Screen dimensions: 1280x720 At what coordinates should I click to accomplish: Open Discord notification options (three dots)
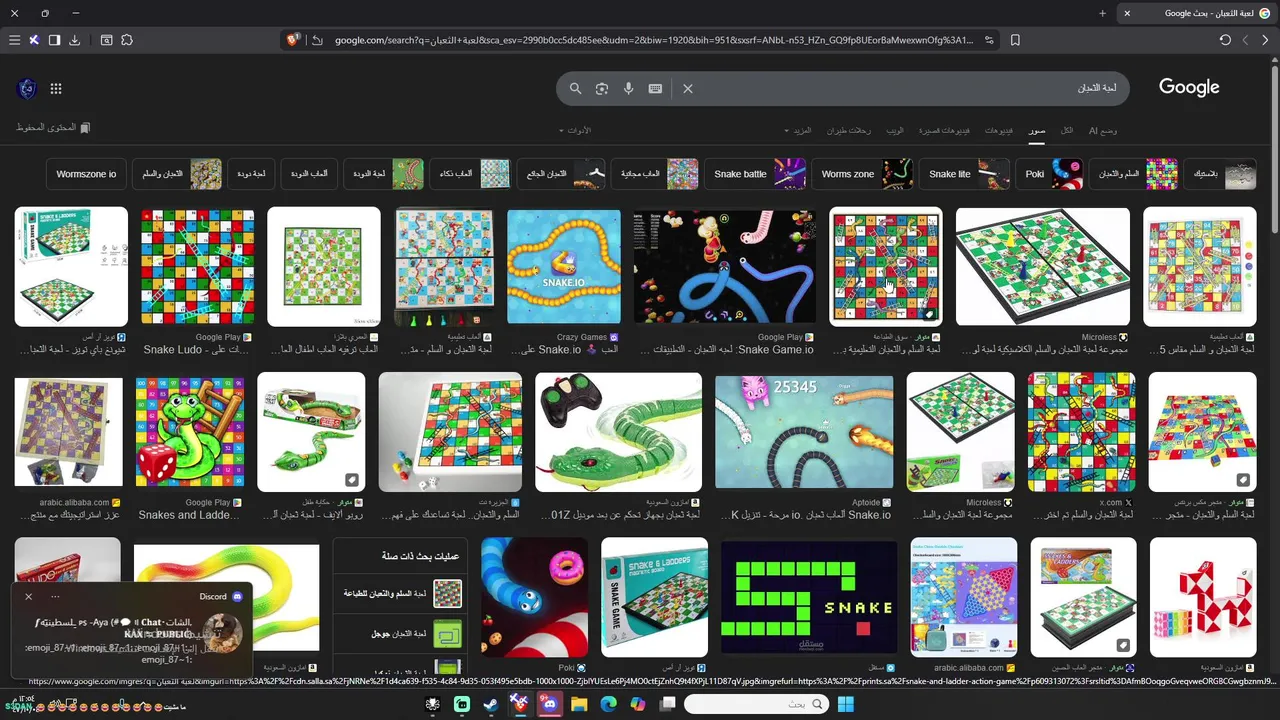pyautogui.click(x=55, y=596)
